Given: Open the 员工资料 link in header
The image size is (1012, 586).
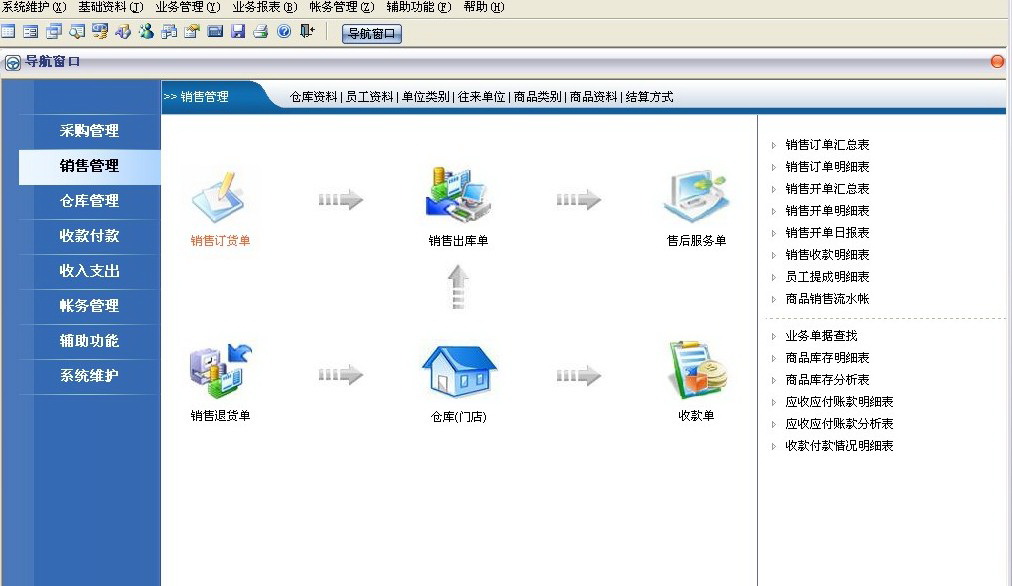Looking at the screenshot, I should [369, 97].
